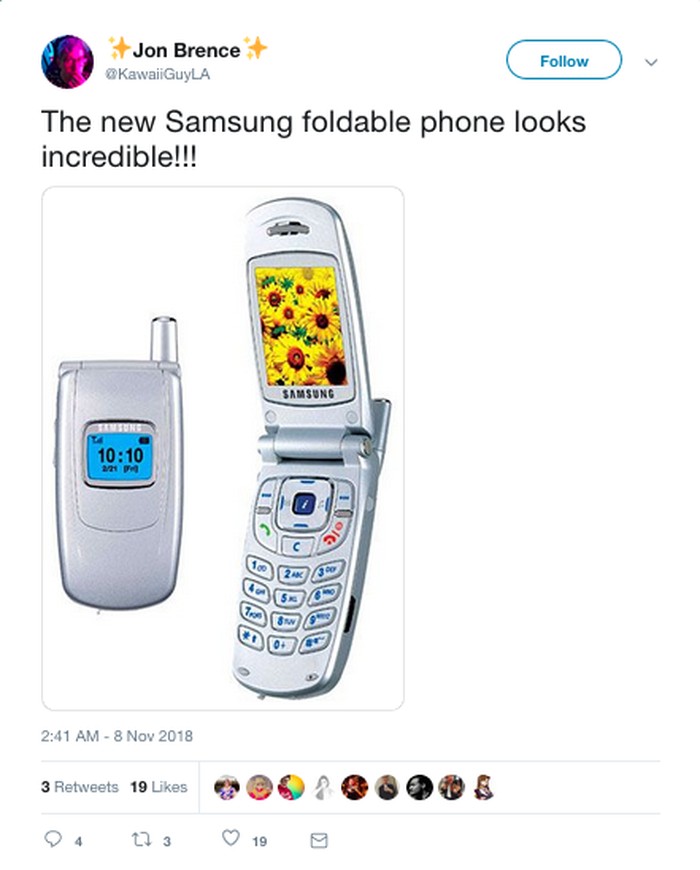
Task: Open the Samsung flip phone image
Action: click(x=223, y=448)
